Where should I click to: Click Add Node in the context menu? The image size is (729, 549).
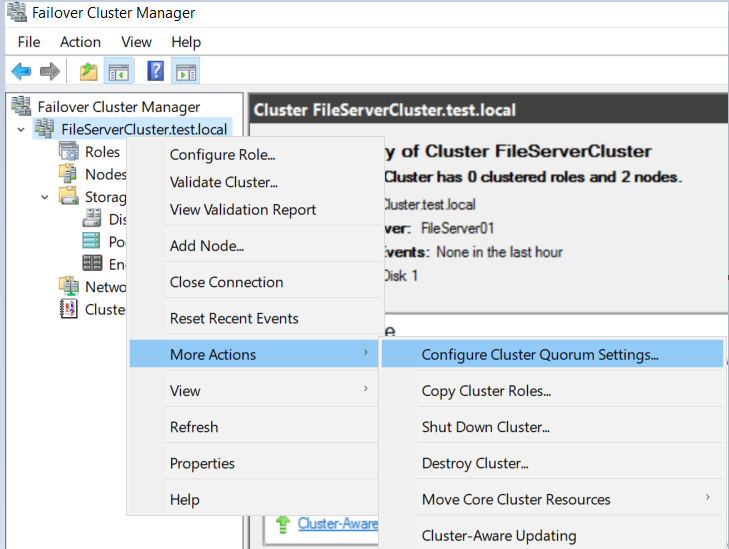[x=207, y=246]
